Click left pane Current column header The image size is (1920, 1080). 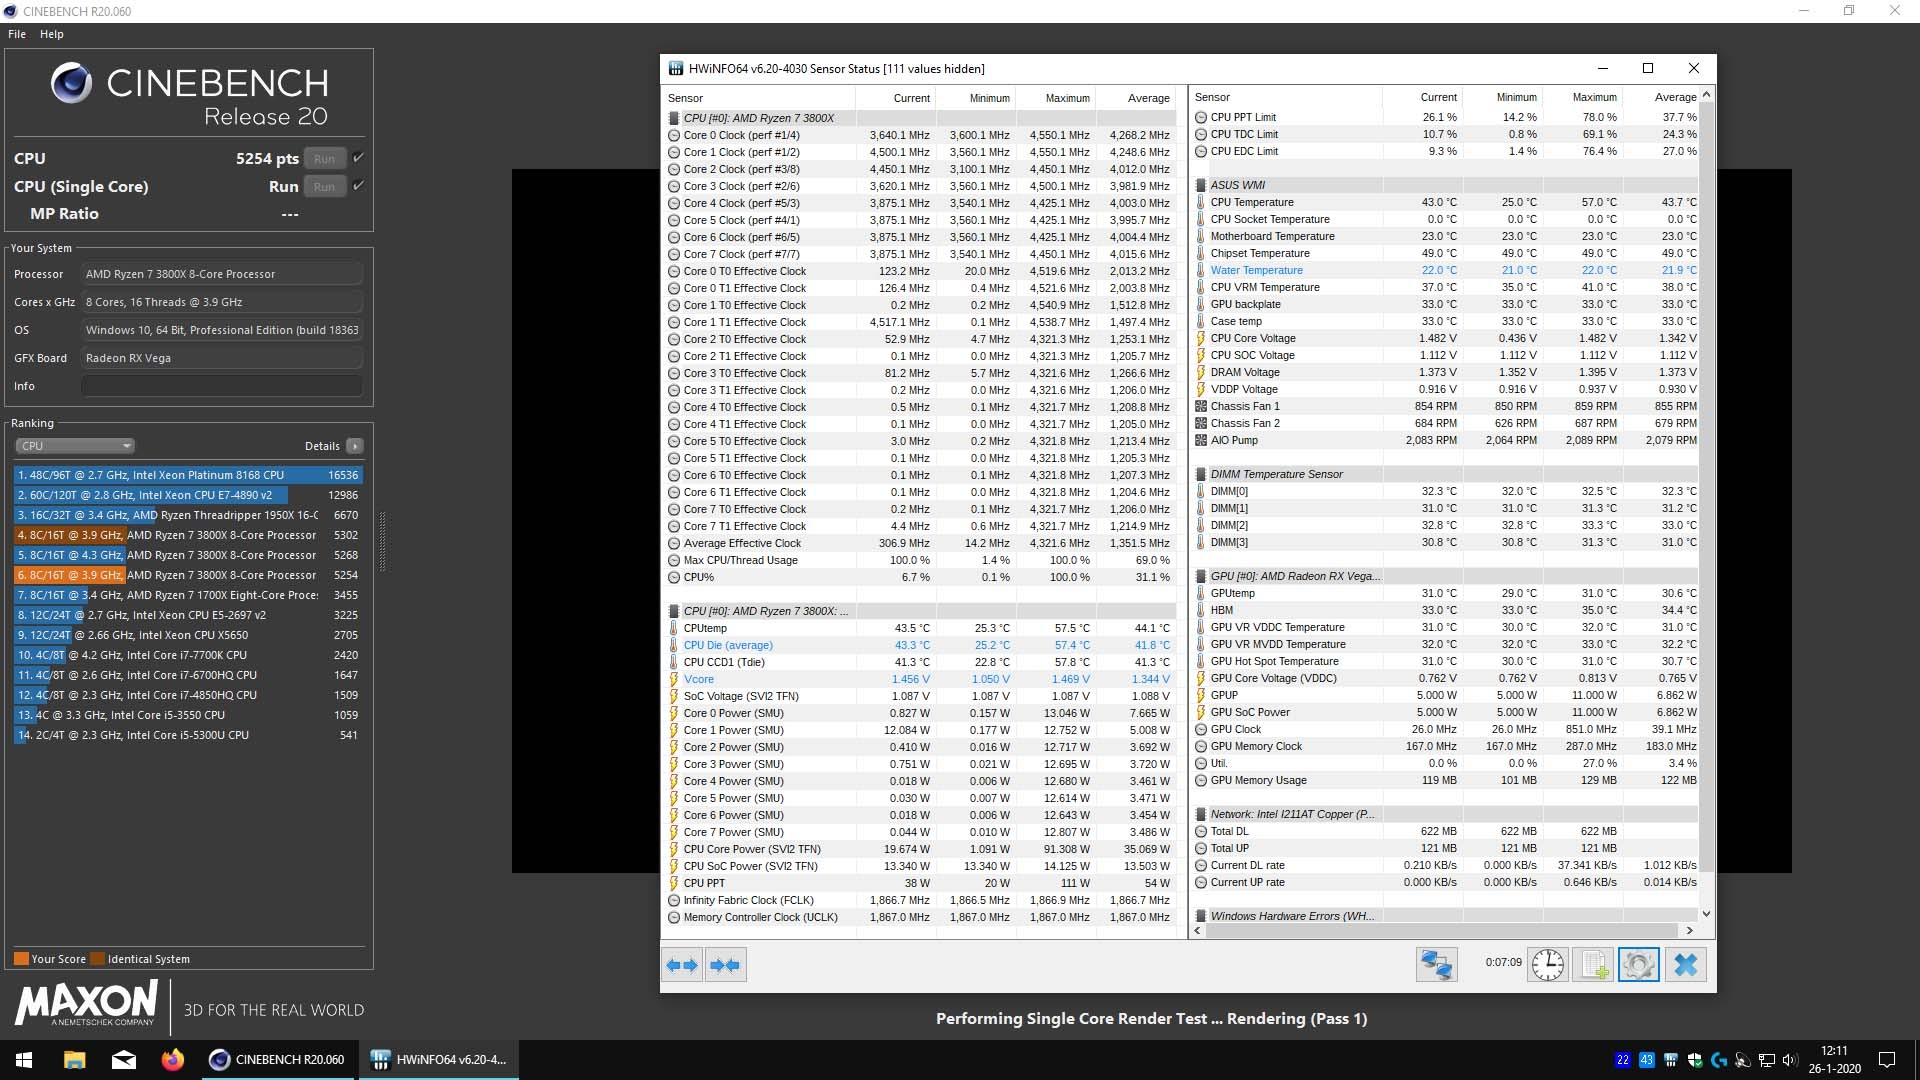click(895, 98)
